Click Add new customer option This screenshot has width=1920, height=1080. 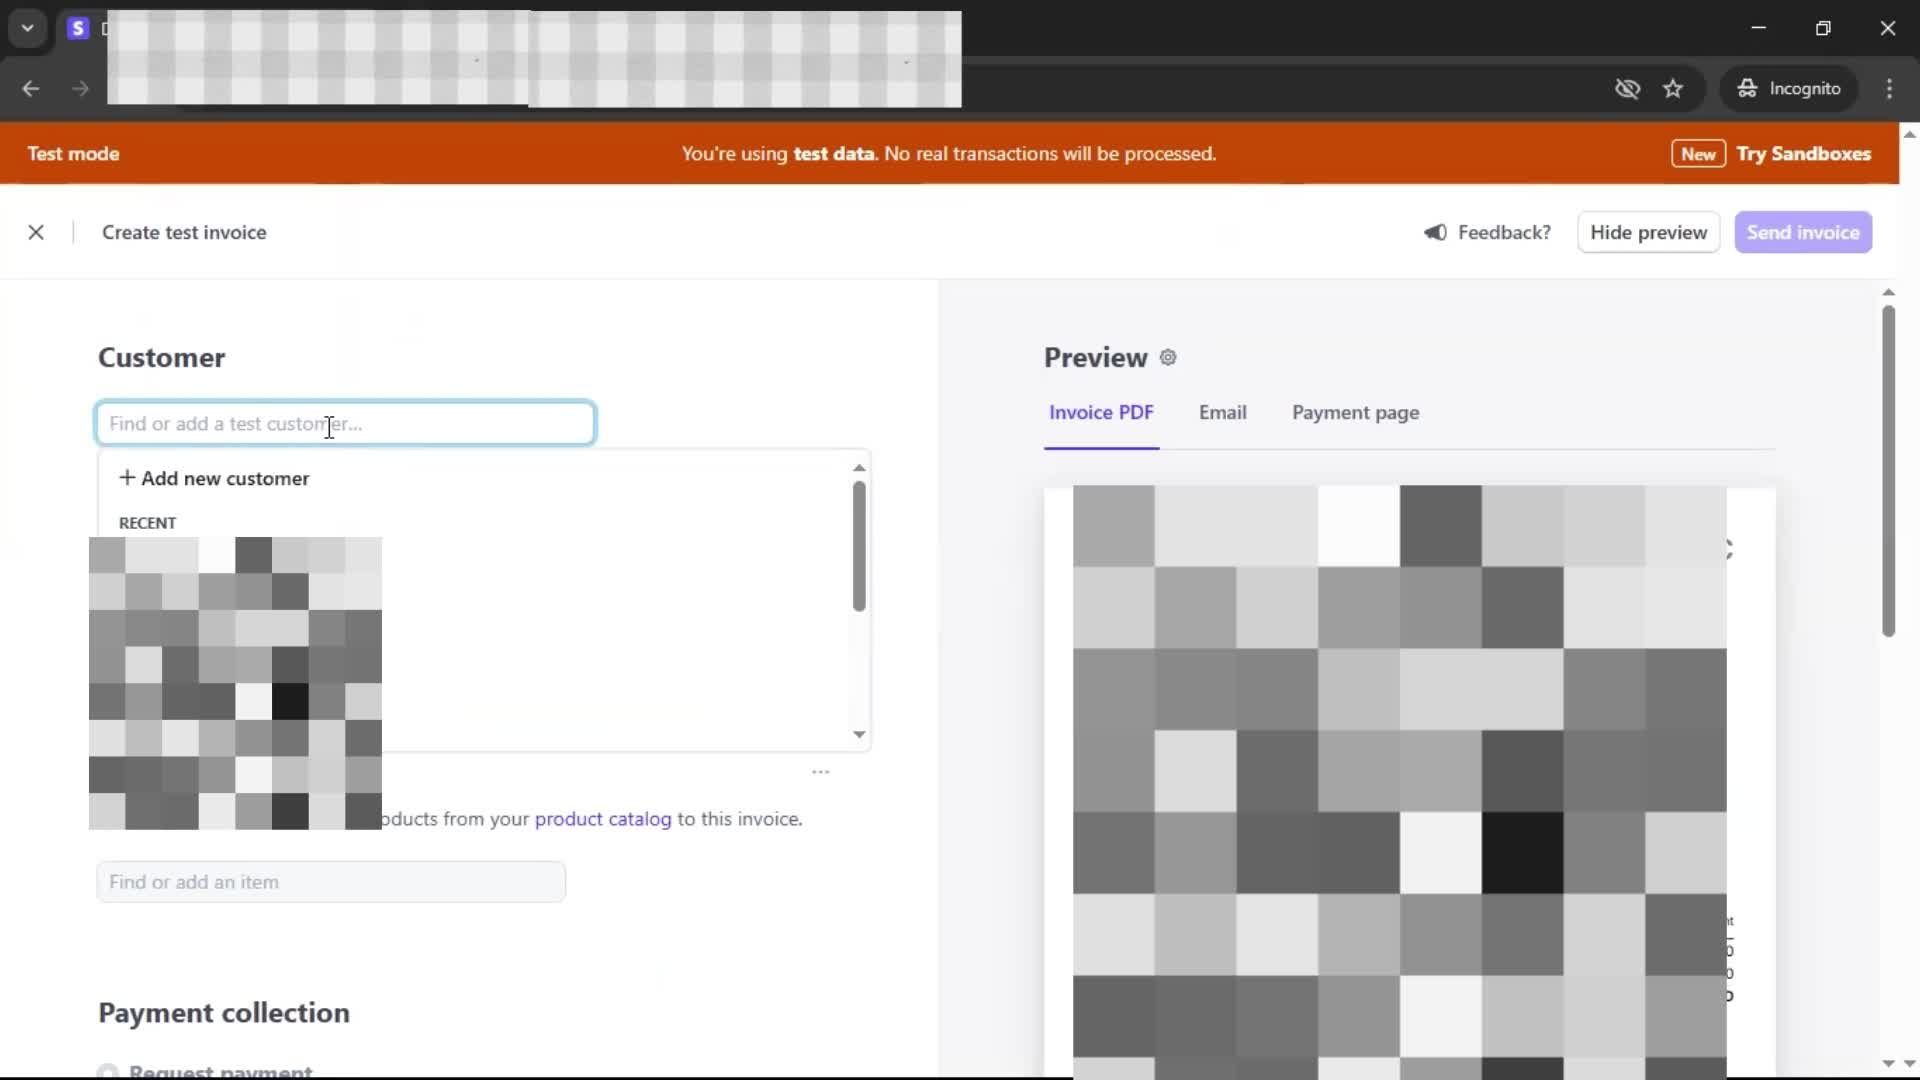[x=214, y=479]
